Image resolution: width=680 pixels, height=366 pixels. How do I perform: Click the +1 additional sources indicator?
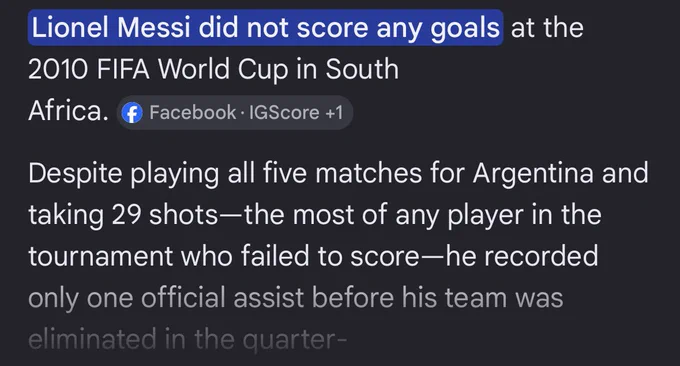(x=334, y=113)
